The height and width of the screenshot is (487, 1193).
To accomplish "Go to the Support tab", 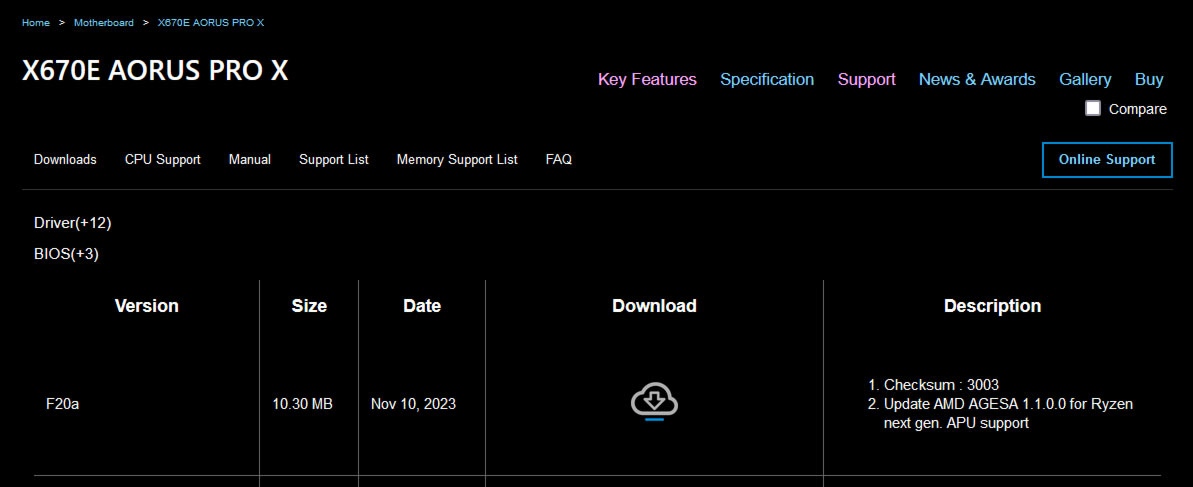I will click(866, 79).
